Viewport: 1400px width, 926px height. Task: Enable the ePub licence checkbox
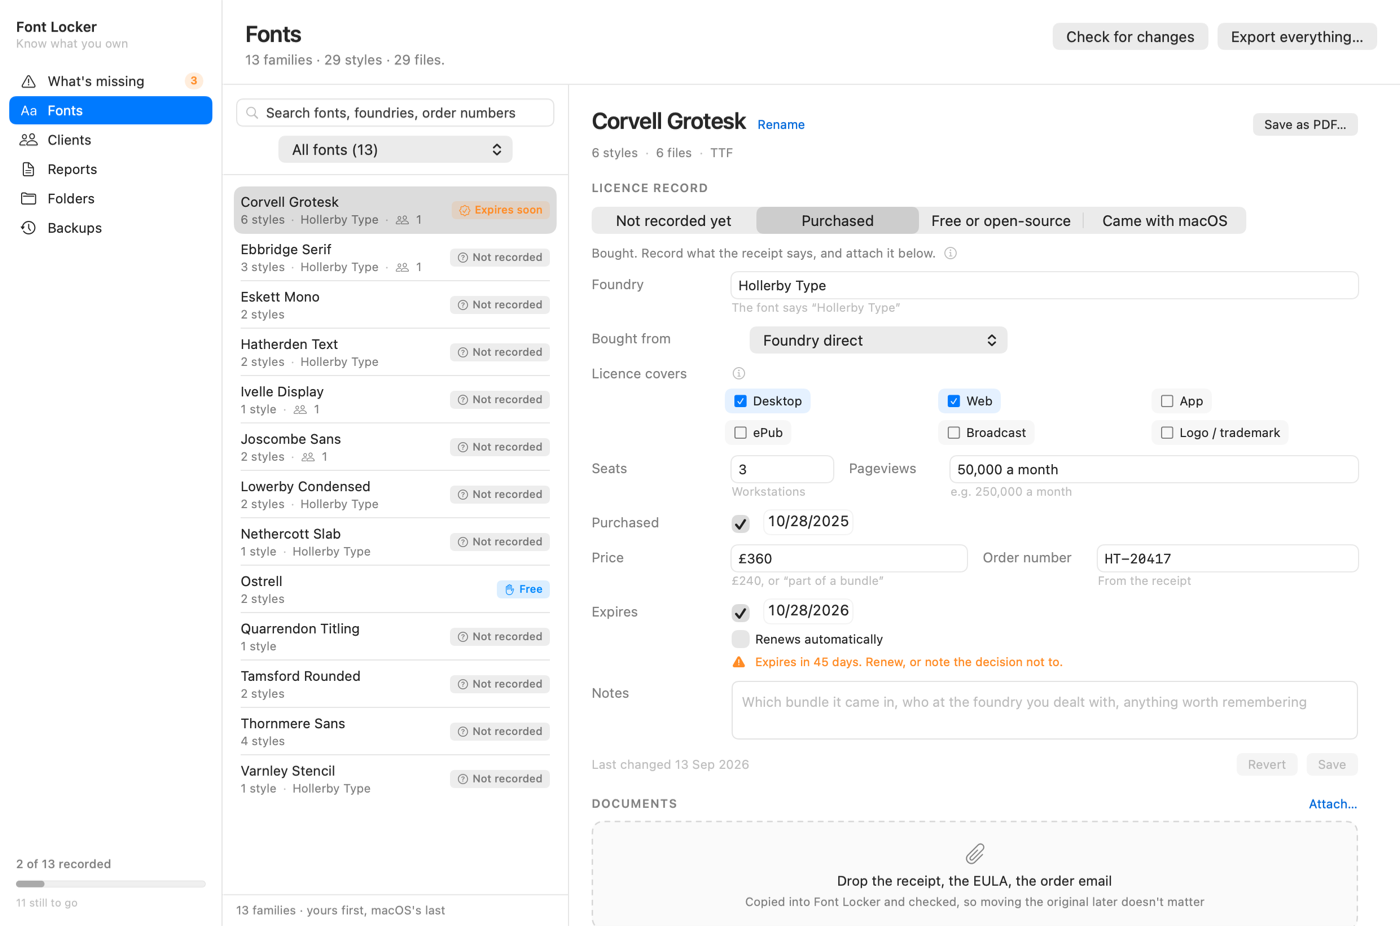coord(740,433)
